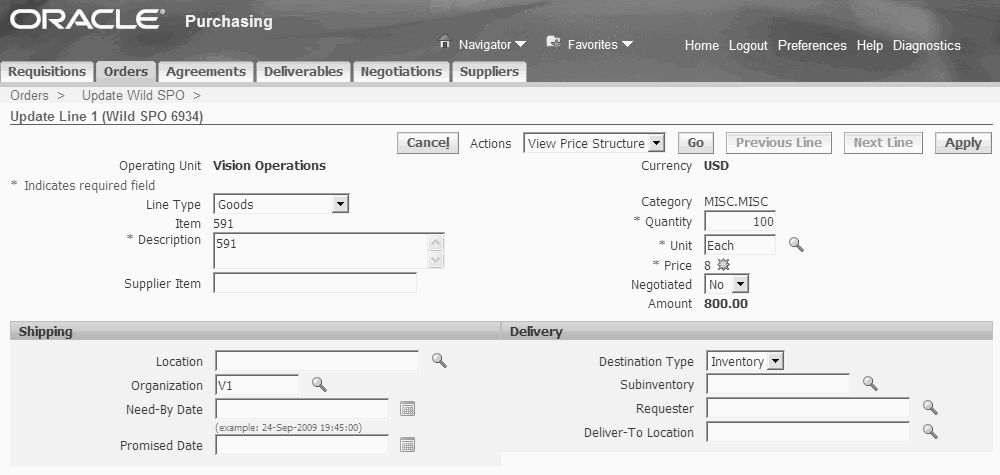1000x475 pixels.
Task: Switch to the Orders tab
Action: pyautogui.click(x=126, y=71)
